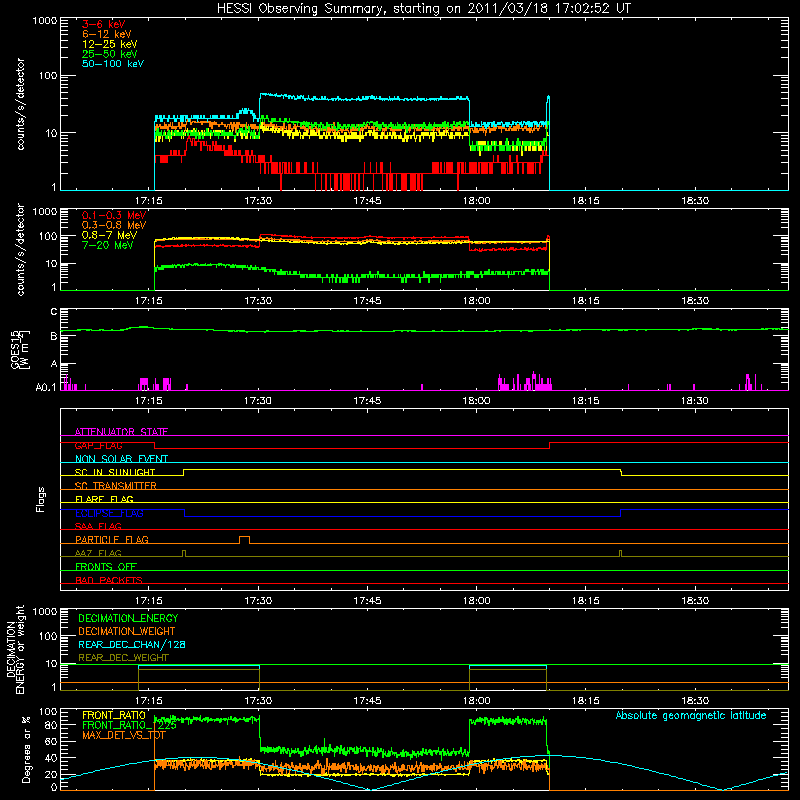800x800 pixels.
Task: Select the FRONTS_OFF flag label
Action: (106, 567)
